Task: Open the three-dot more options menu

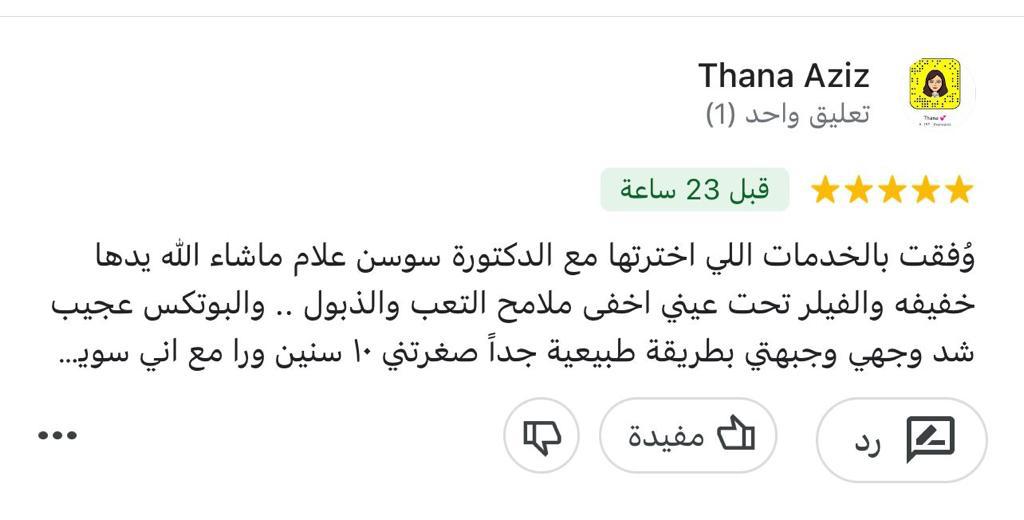Action: 57,435
